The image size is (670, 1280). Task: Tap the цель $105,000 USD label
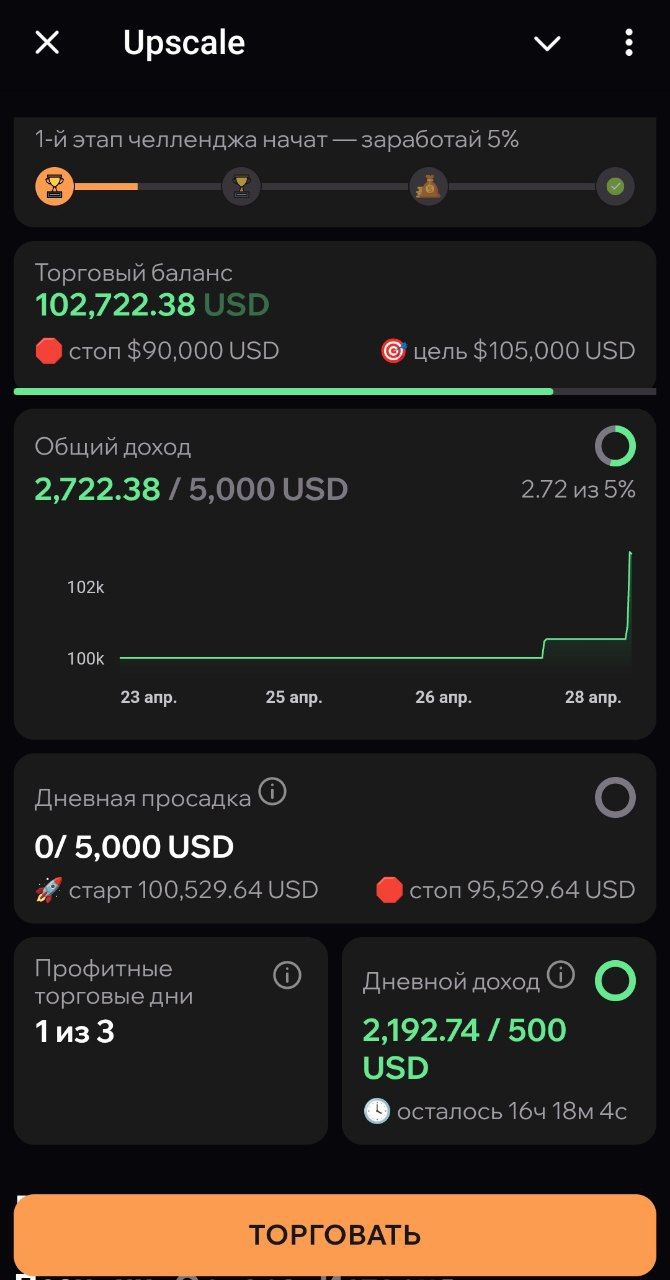point(507,351)
